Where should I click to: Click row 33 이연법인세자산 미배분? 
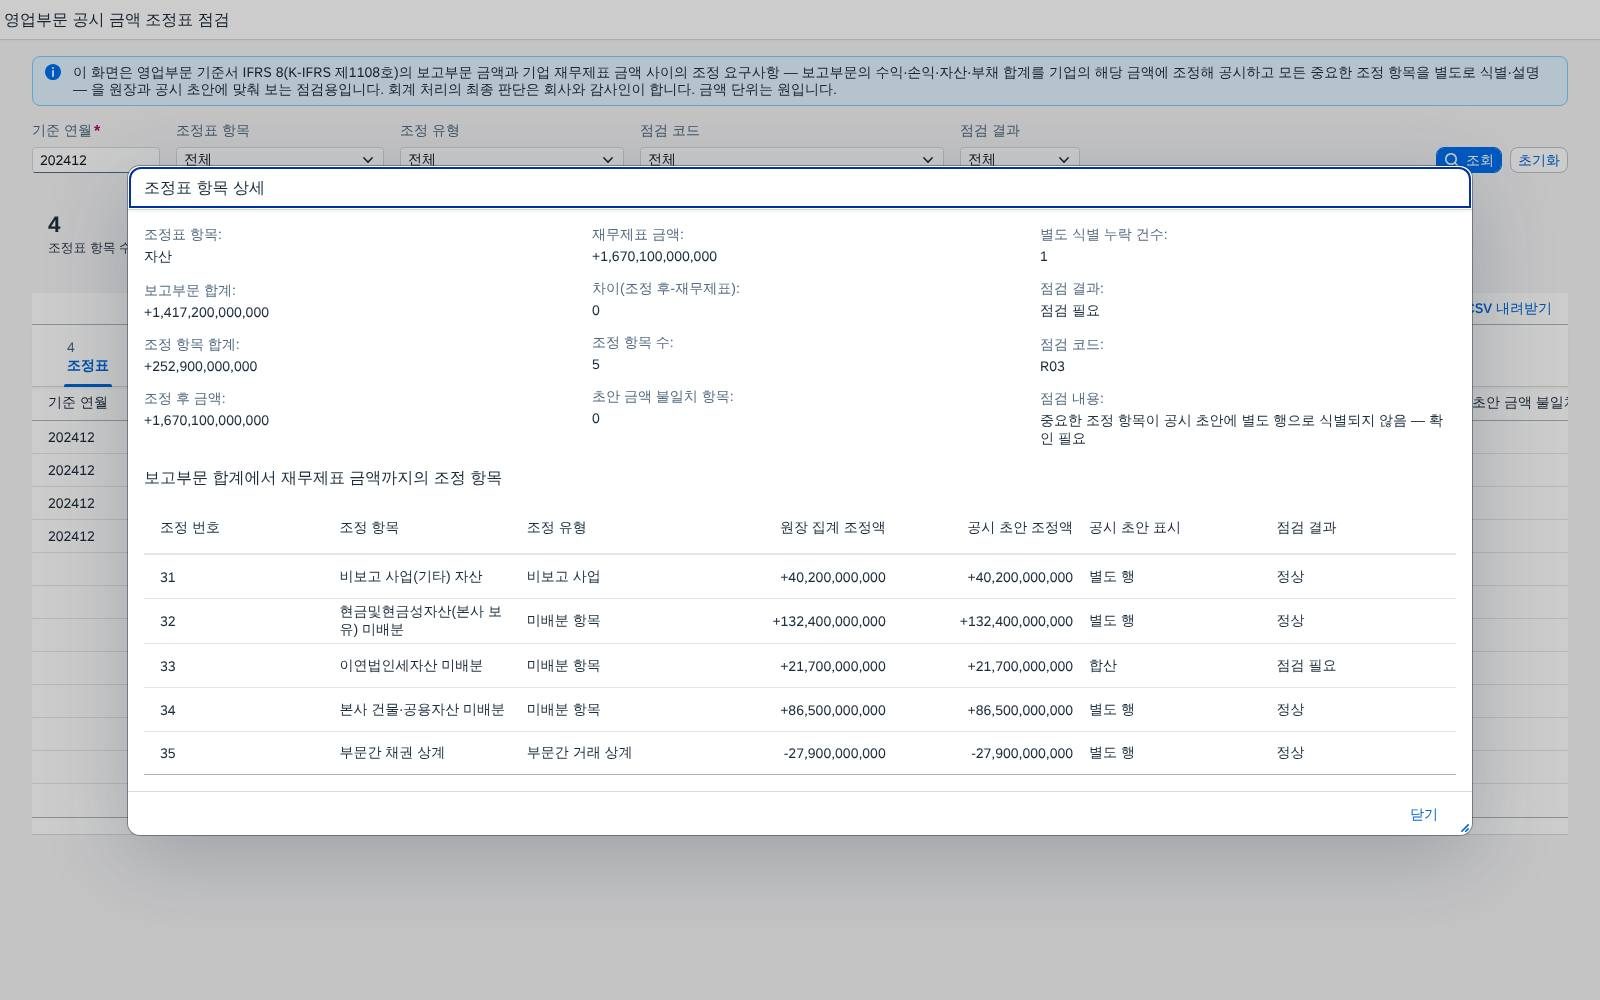800,666
